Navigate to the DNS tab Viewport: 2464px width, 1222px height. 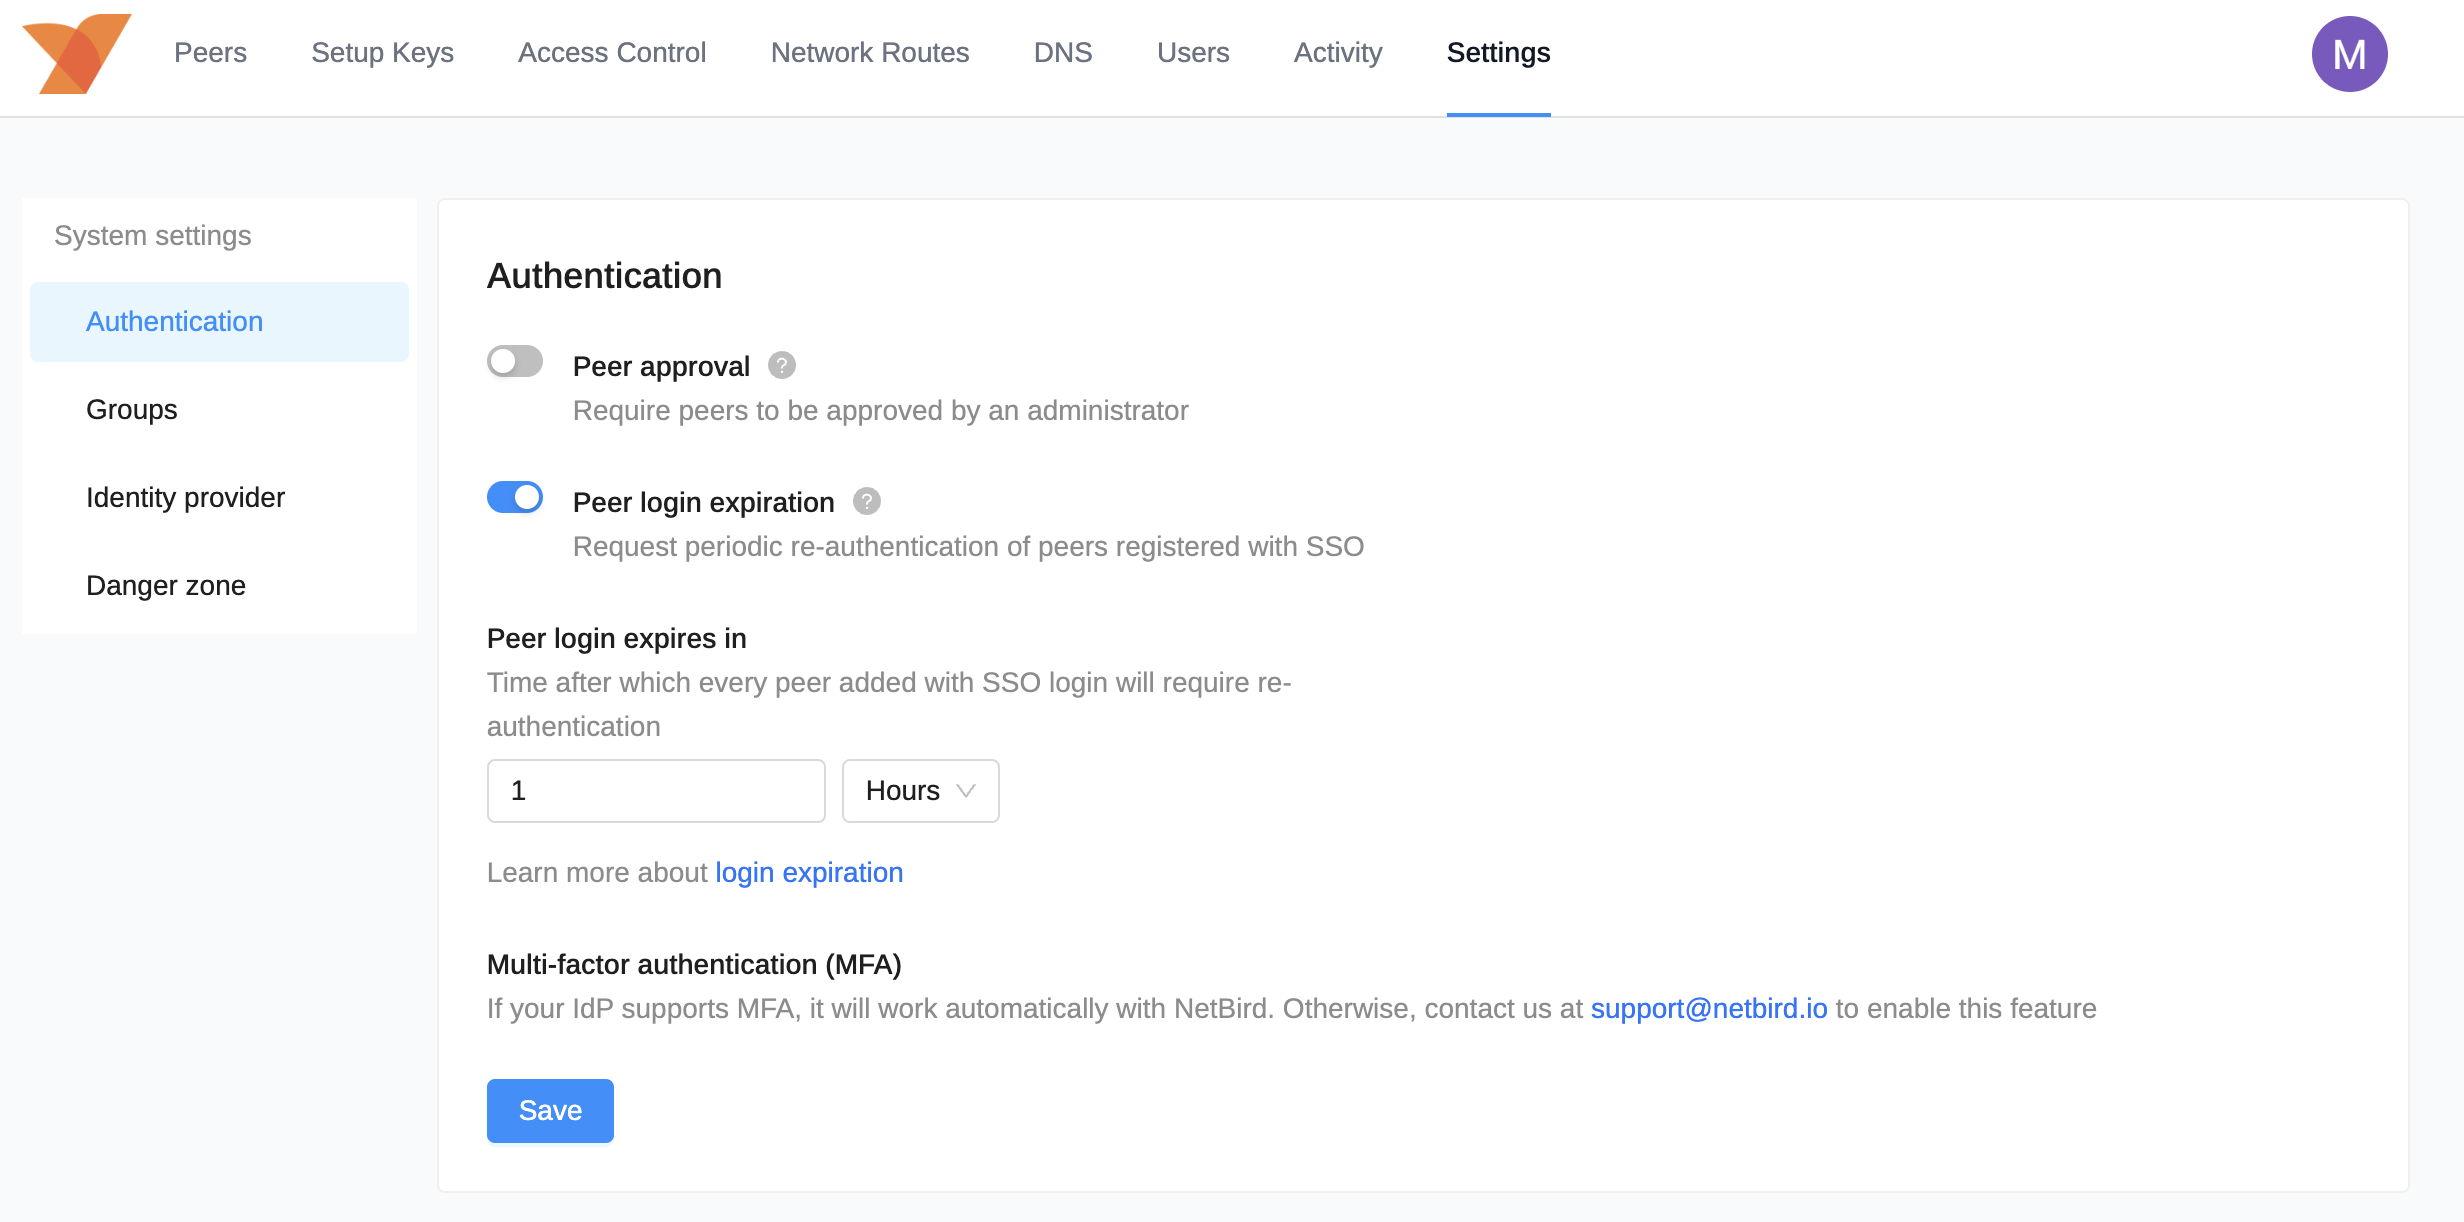[1062, 53]
